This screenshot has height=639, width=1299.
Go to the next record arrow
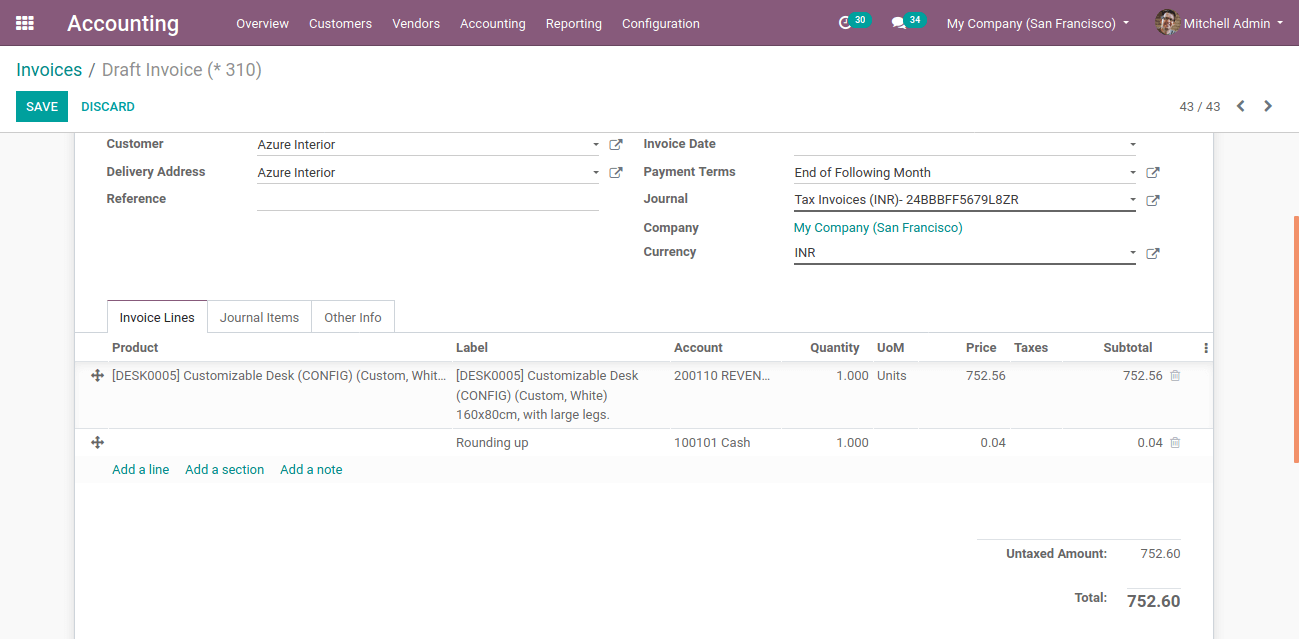pyautogui.click(x=1268, y=106)
